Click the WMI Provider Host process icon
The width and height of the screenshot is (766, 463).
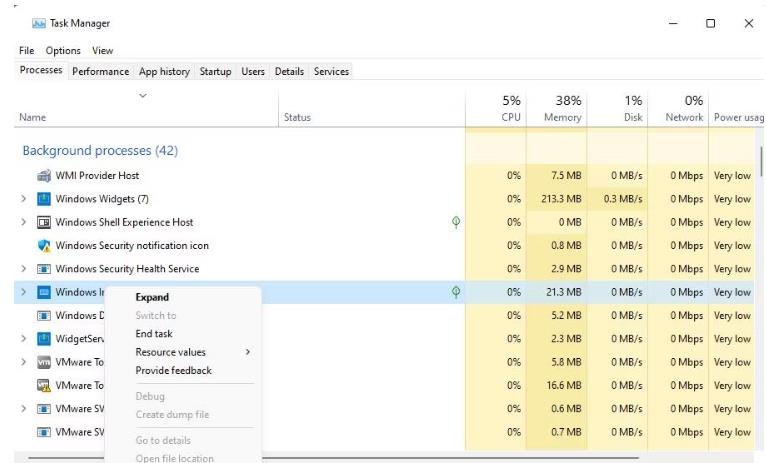[x=44, y=175]
